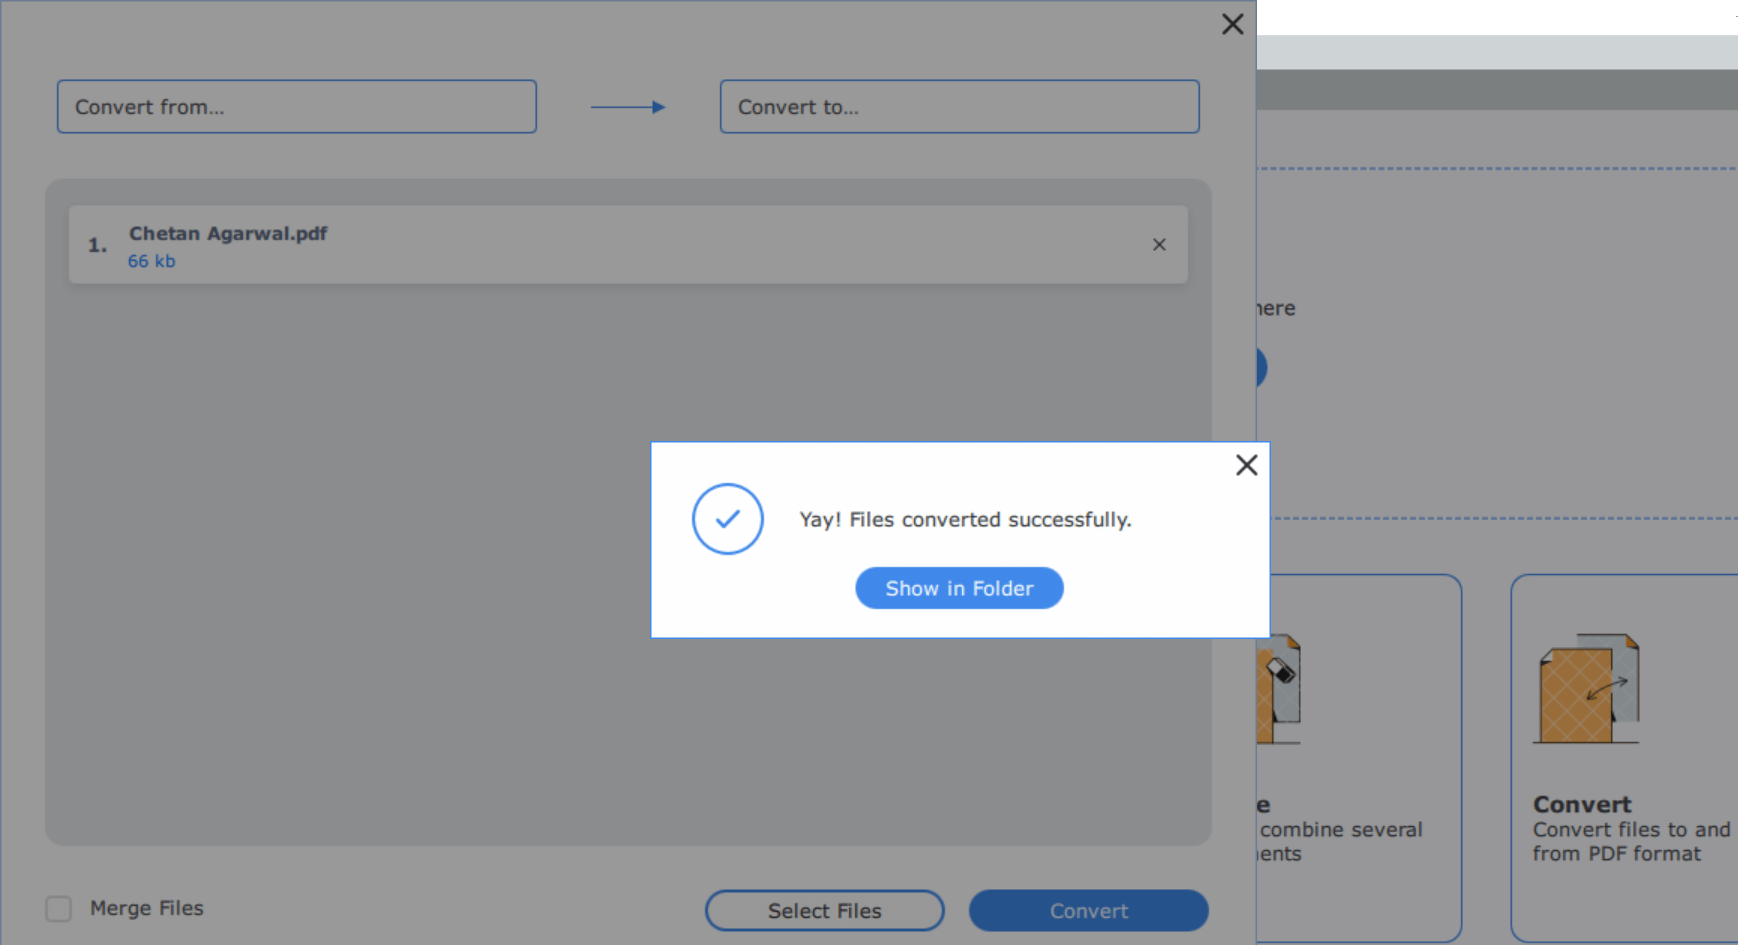Remove Chetan Agarwal.pdf using its X icon

(x=1158, y=244)
